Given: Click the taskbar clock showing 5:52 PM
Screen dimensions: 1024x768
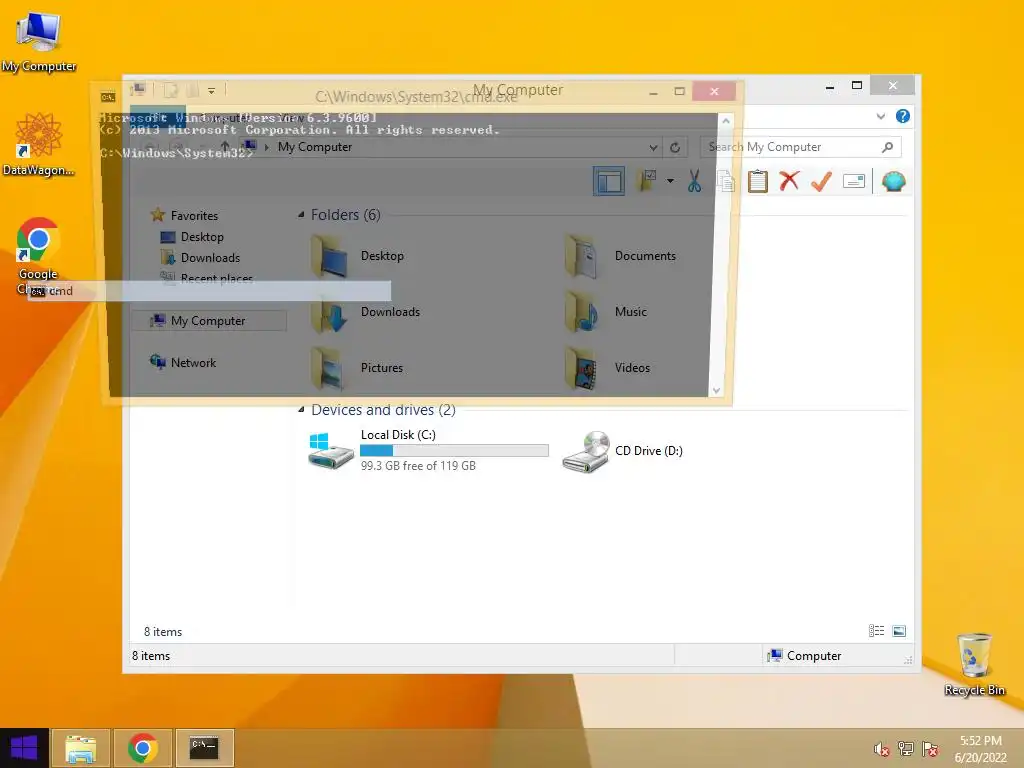Looking at the screenshot, I should (x=980, y=749).
